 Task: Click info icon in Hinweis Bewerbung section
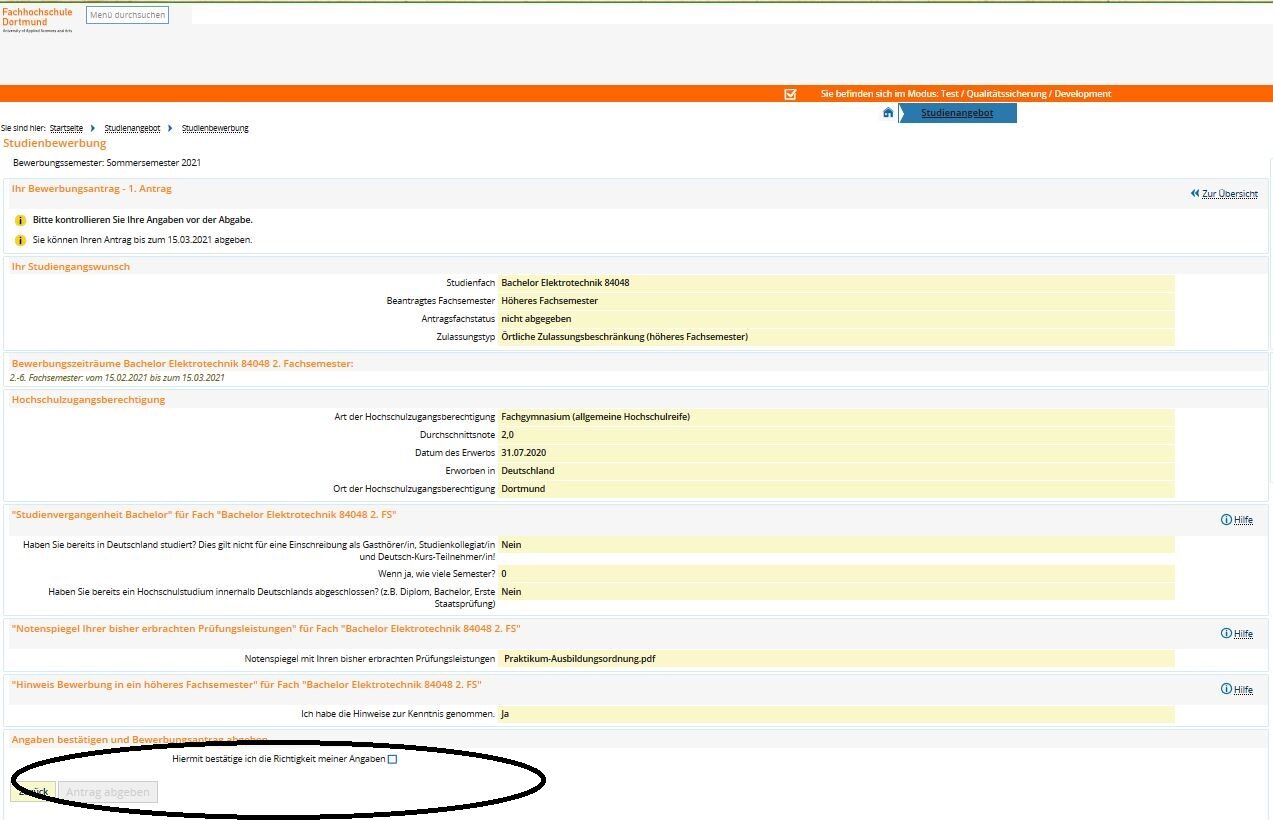pyautogui.click(x=1226, y=689)
